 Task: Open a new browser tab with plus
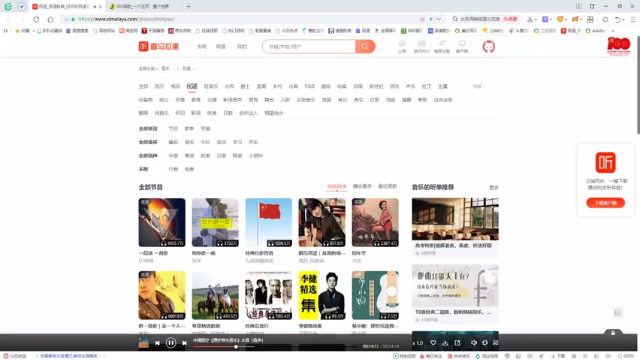click(189, 7)
